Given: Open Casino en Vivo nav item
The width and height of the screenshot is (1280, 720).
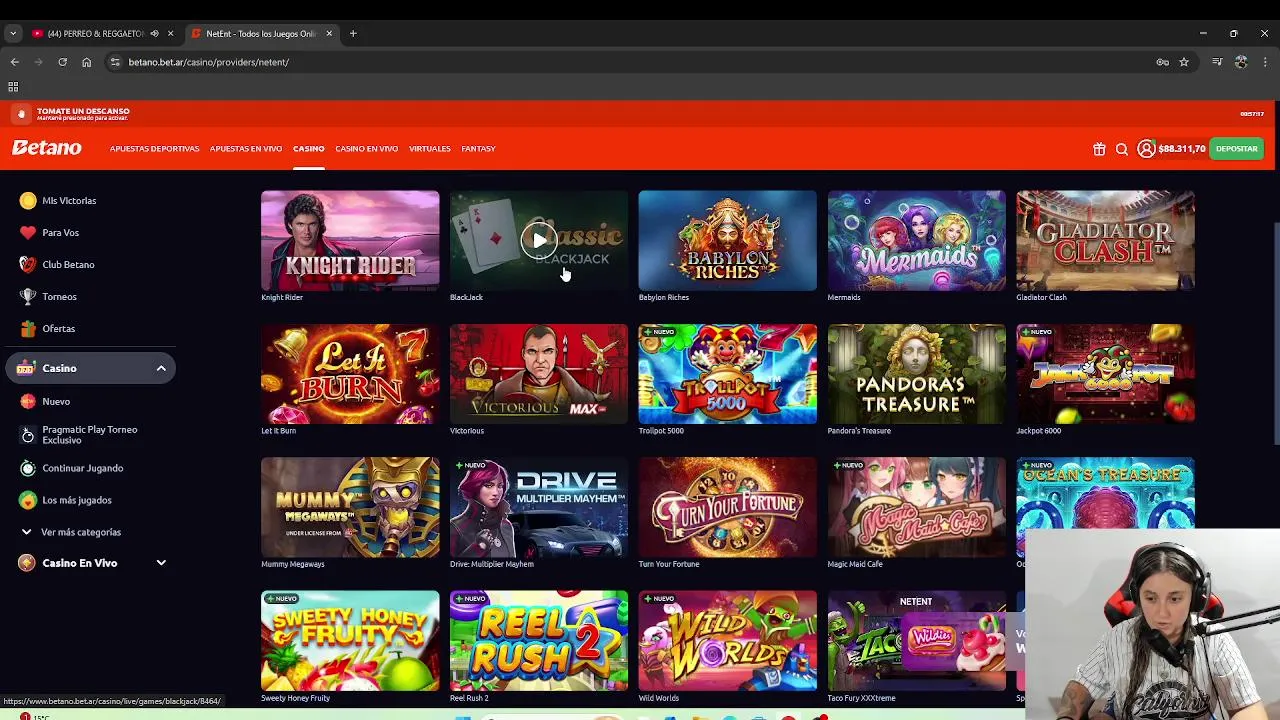Looking at the screenshot, I should [367, 149].
